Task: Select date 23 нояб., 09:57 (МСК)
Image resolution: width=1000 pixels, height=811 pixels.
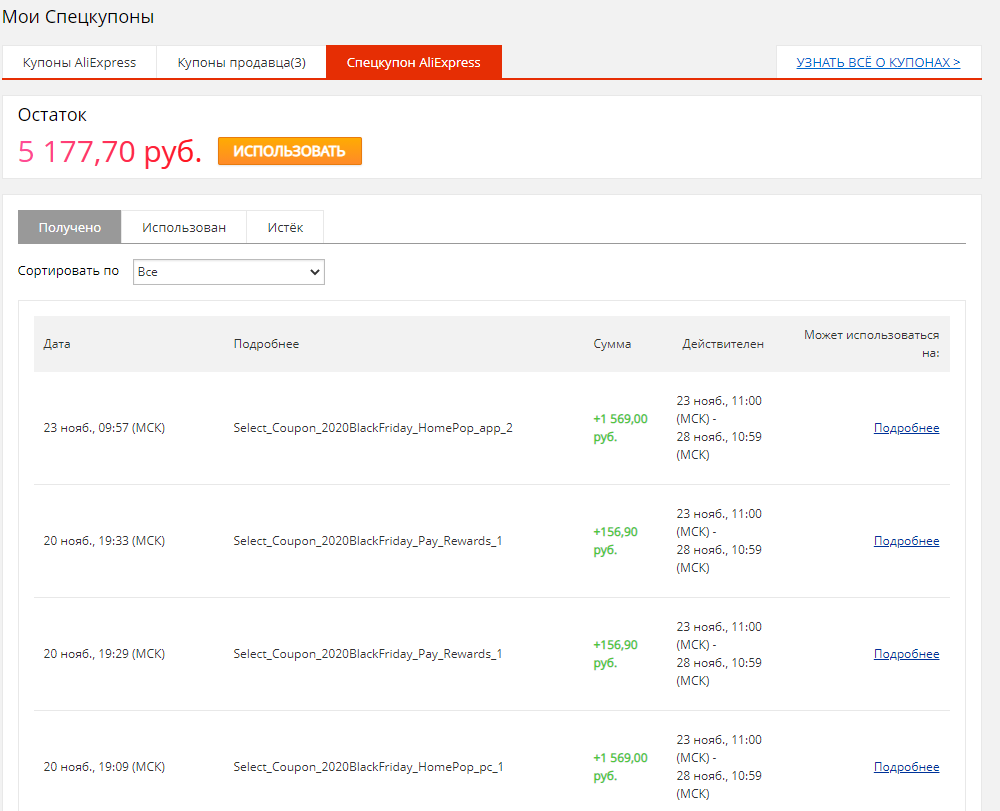Action: [104, 428]
